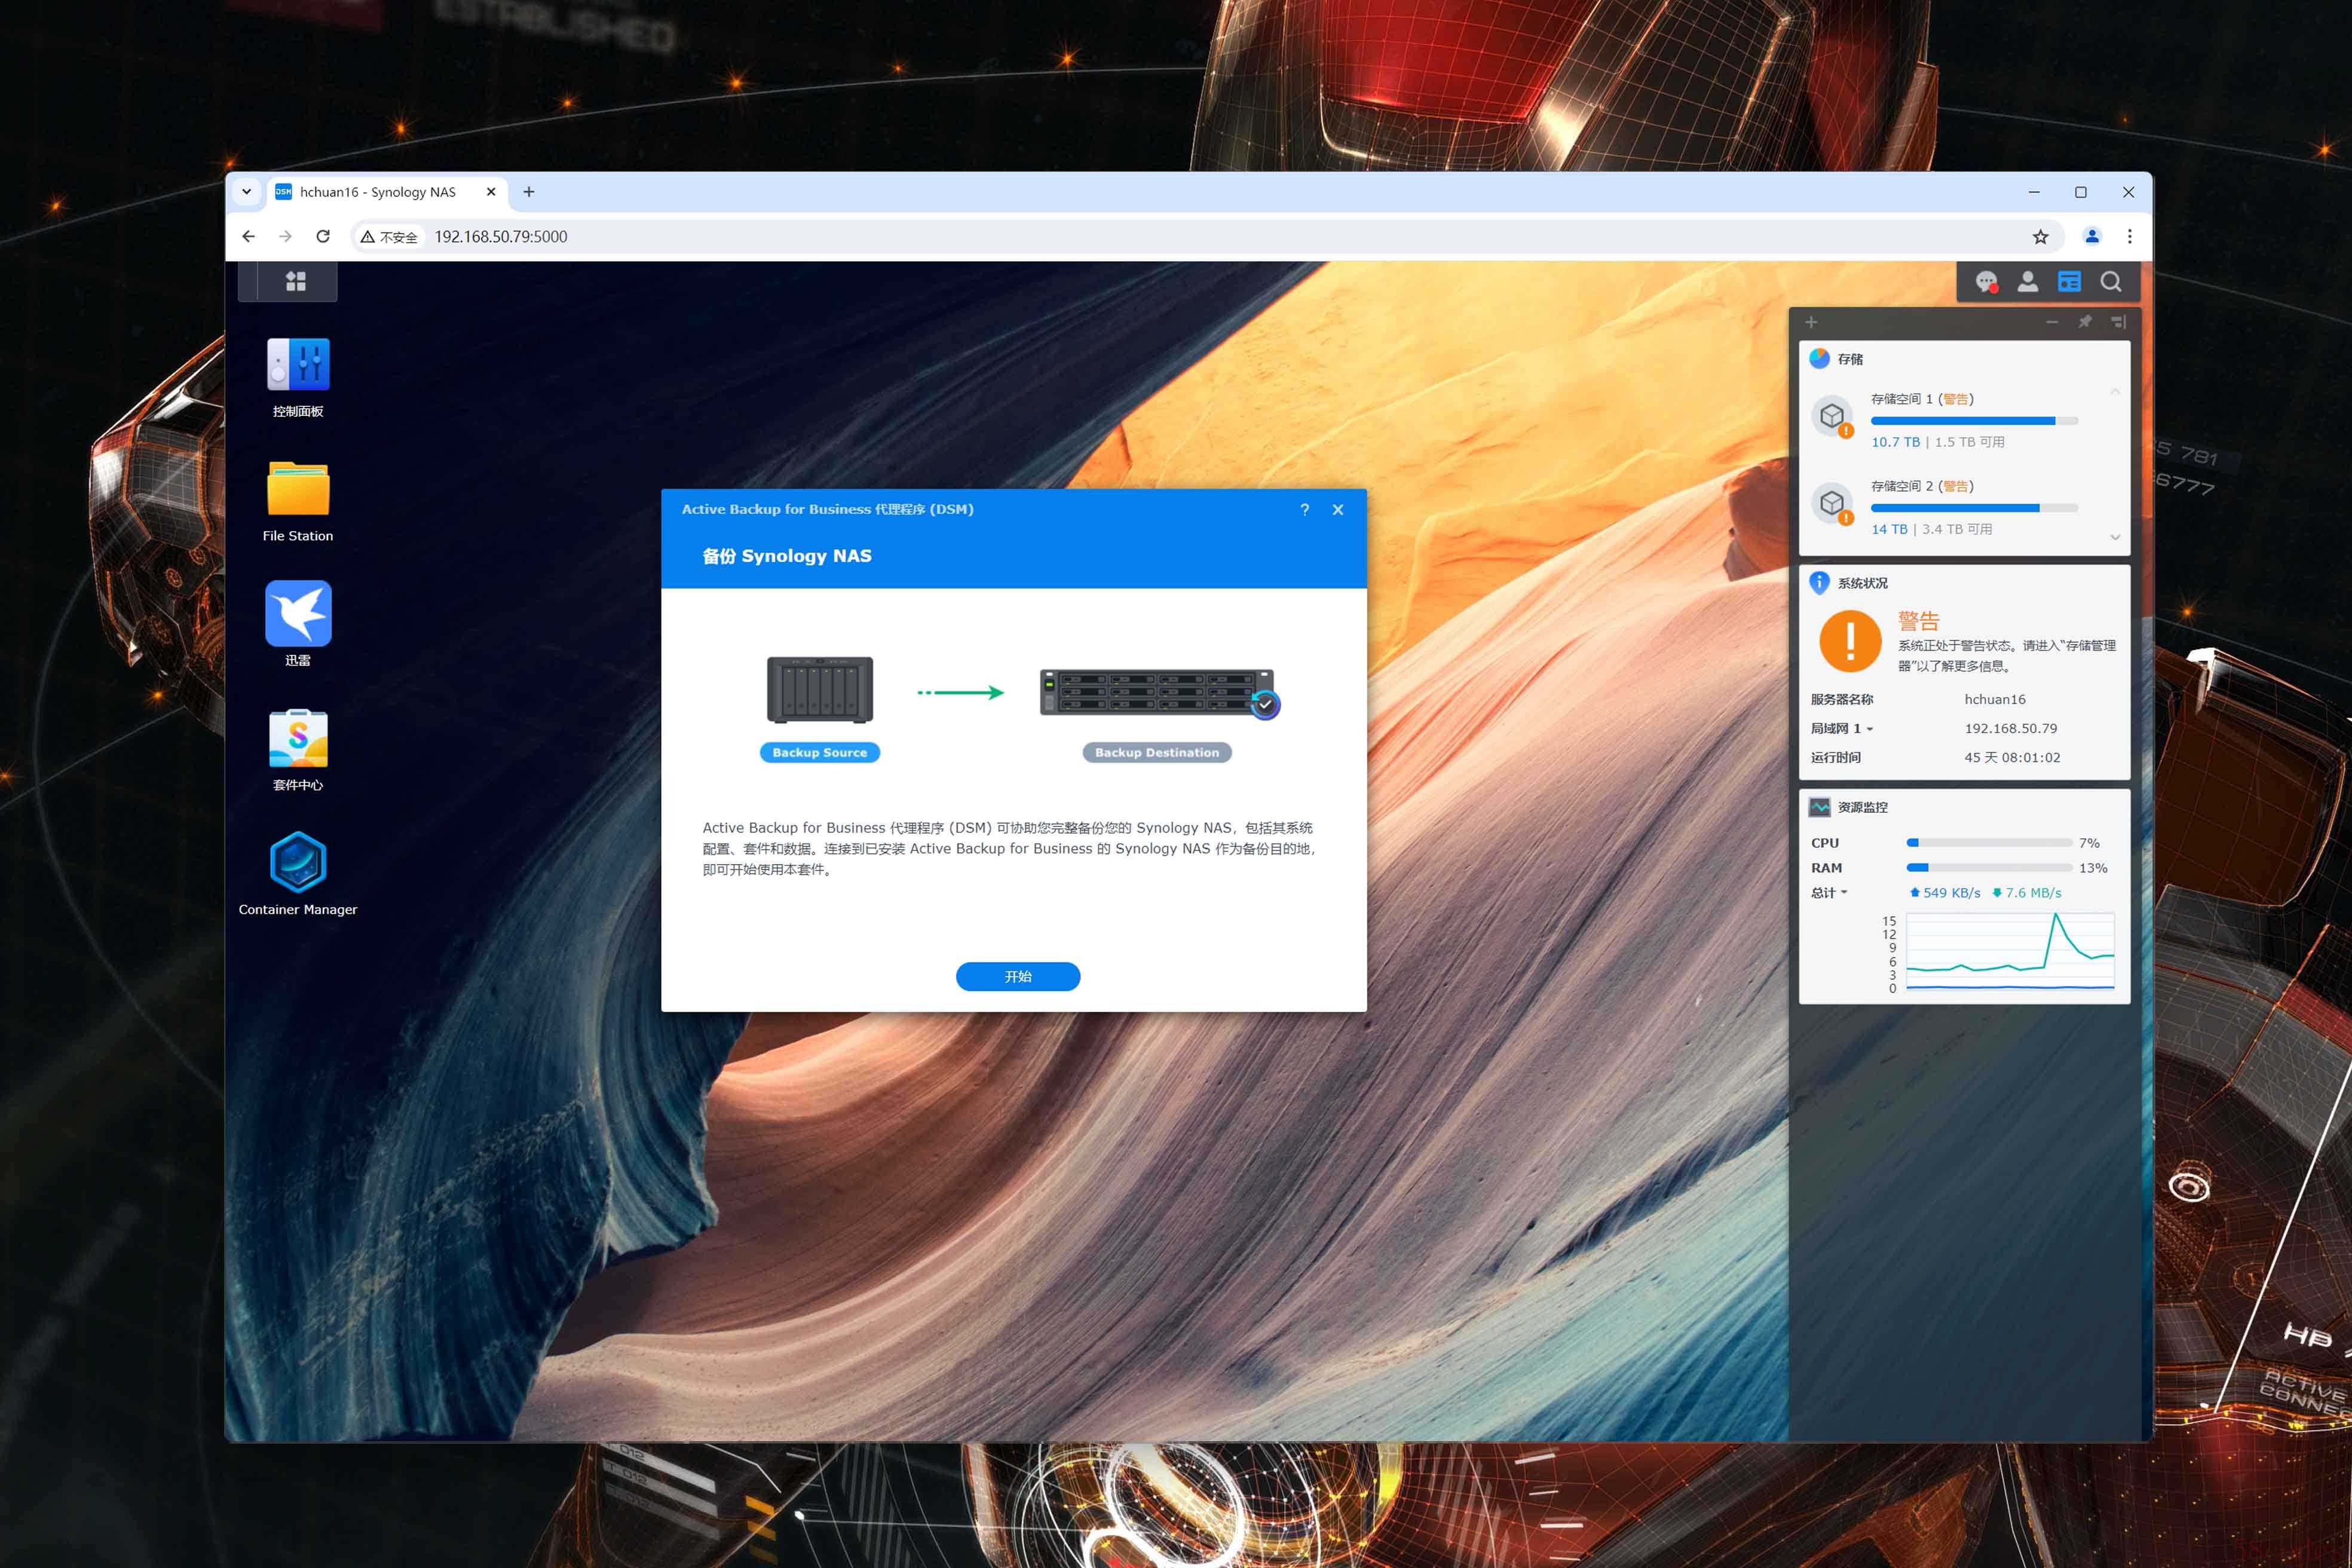This screenshot has height=1568, width=2352.
Task: Click the 开始 start button
Action: [x=1018, y=977]
